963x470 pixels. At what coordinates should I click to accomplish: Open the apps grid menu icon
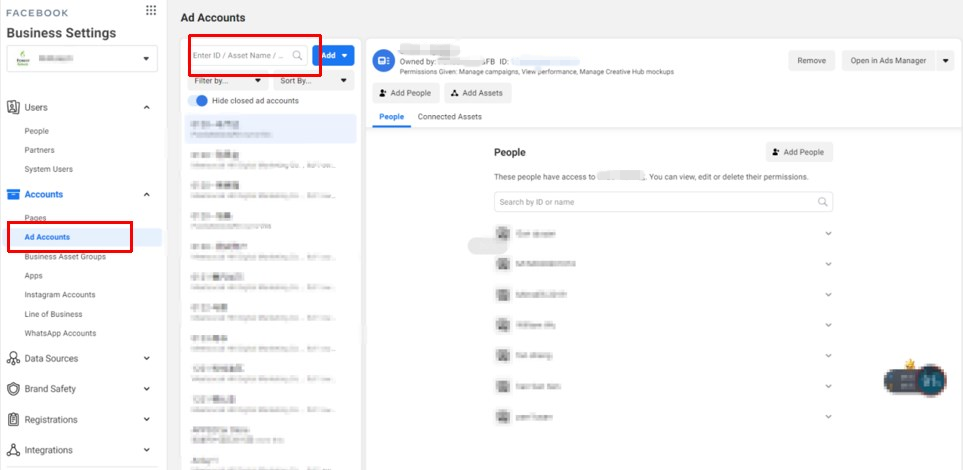pyautogui.click(x=151, y=10)
